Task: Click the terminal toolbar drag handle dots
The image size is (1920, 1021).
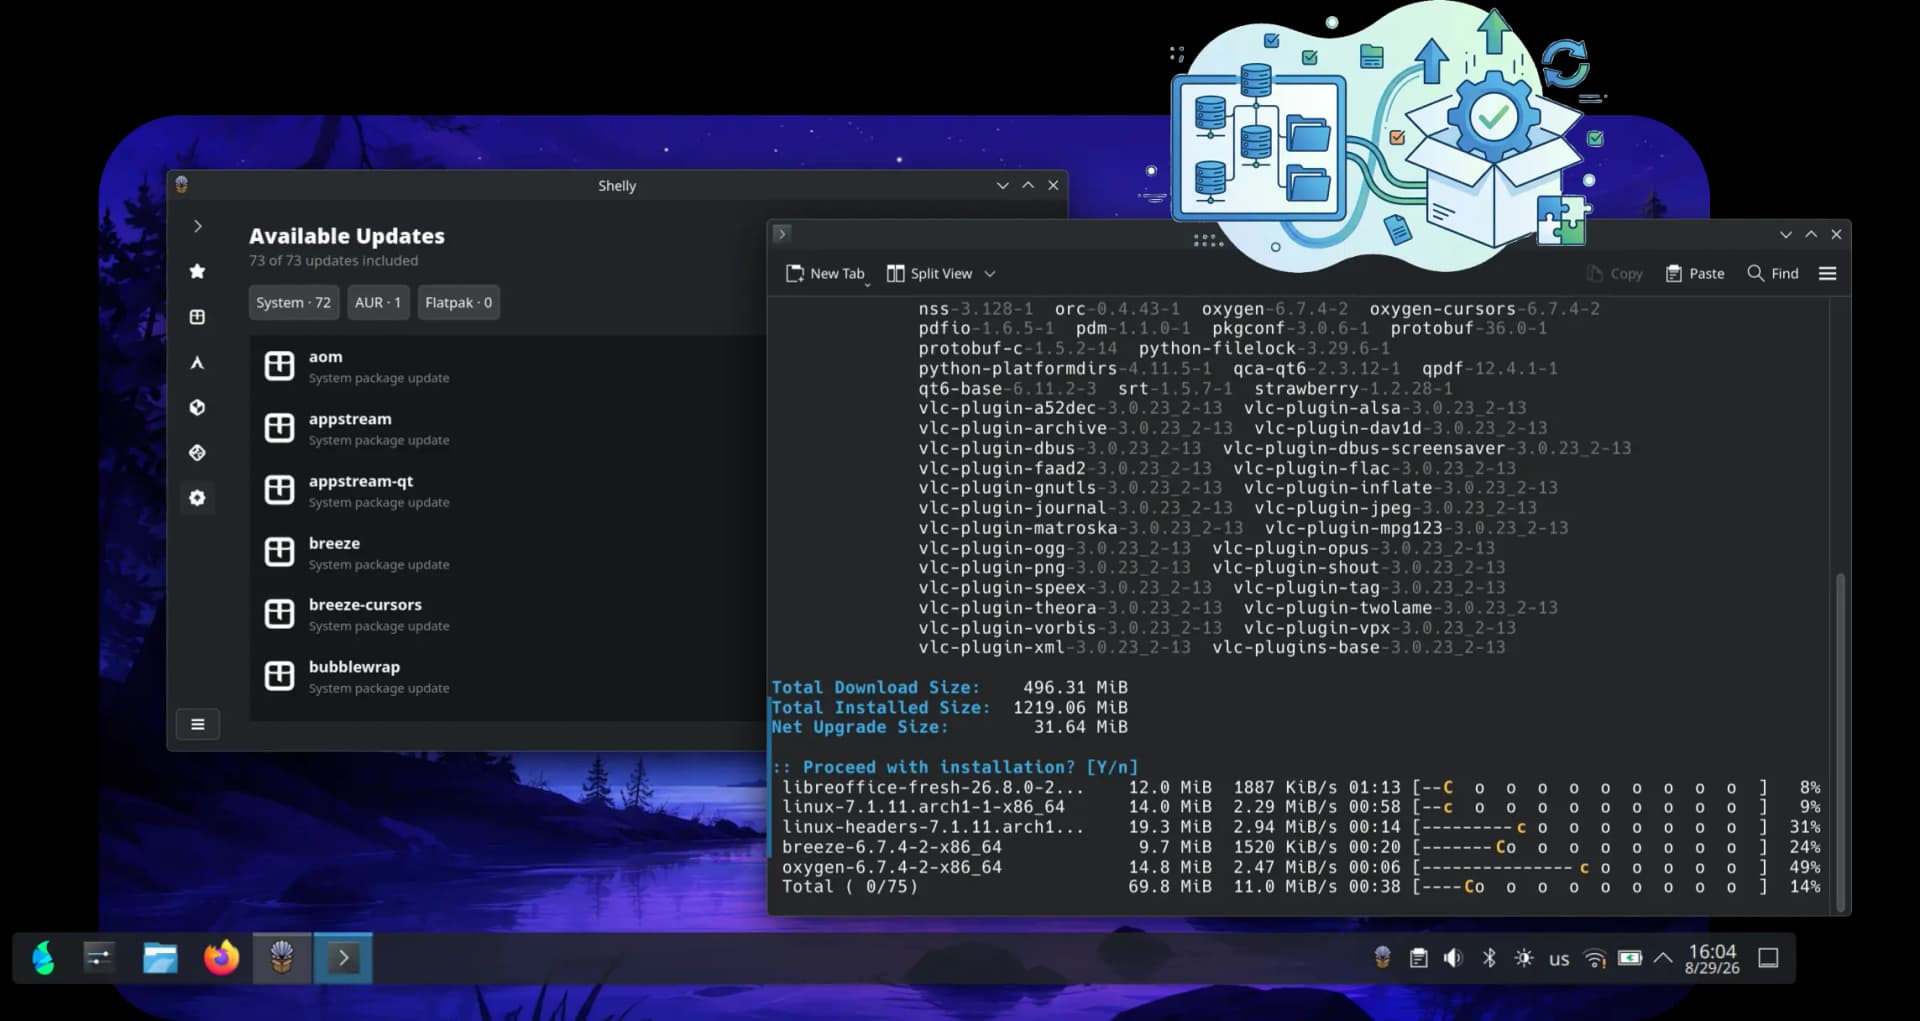Action: [1207, 240]
